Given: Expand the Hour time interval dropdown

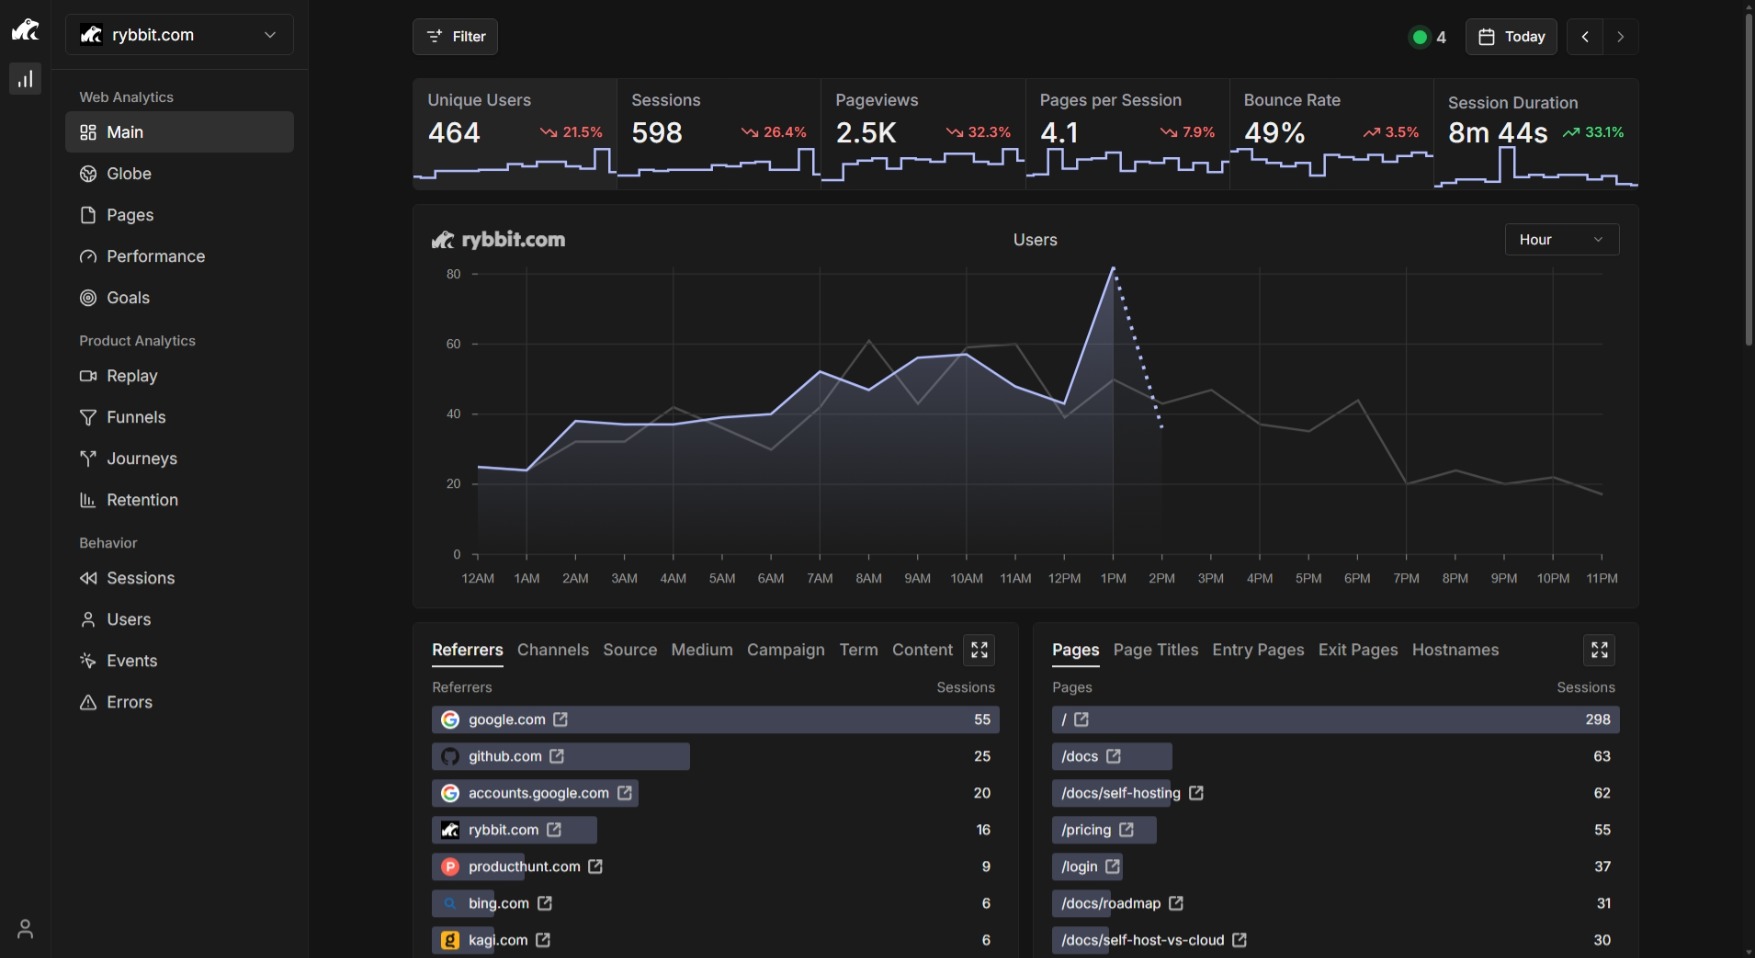Looking at the screenshot, I should 1561,240.
